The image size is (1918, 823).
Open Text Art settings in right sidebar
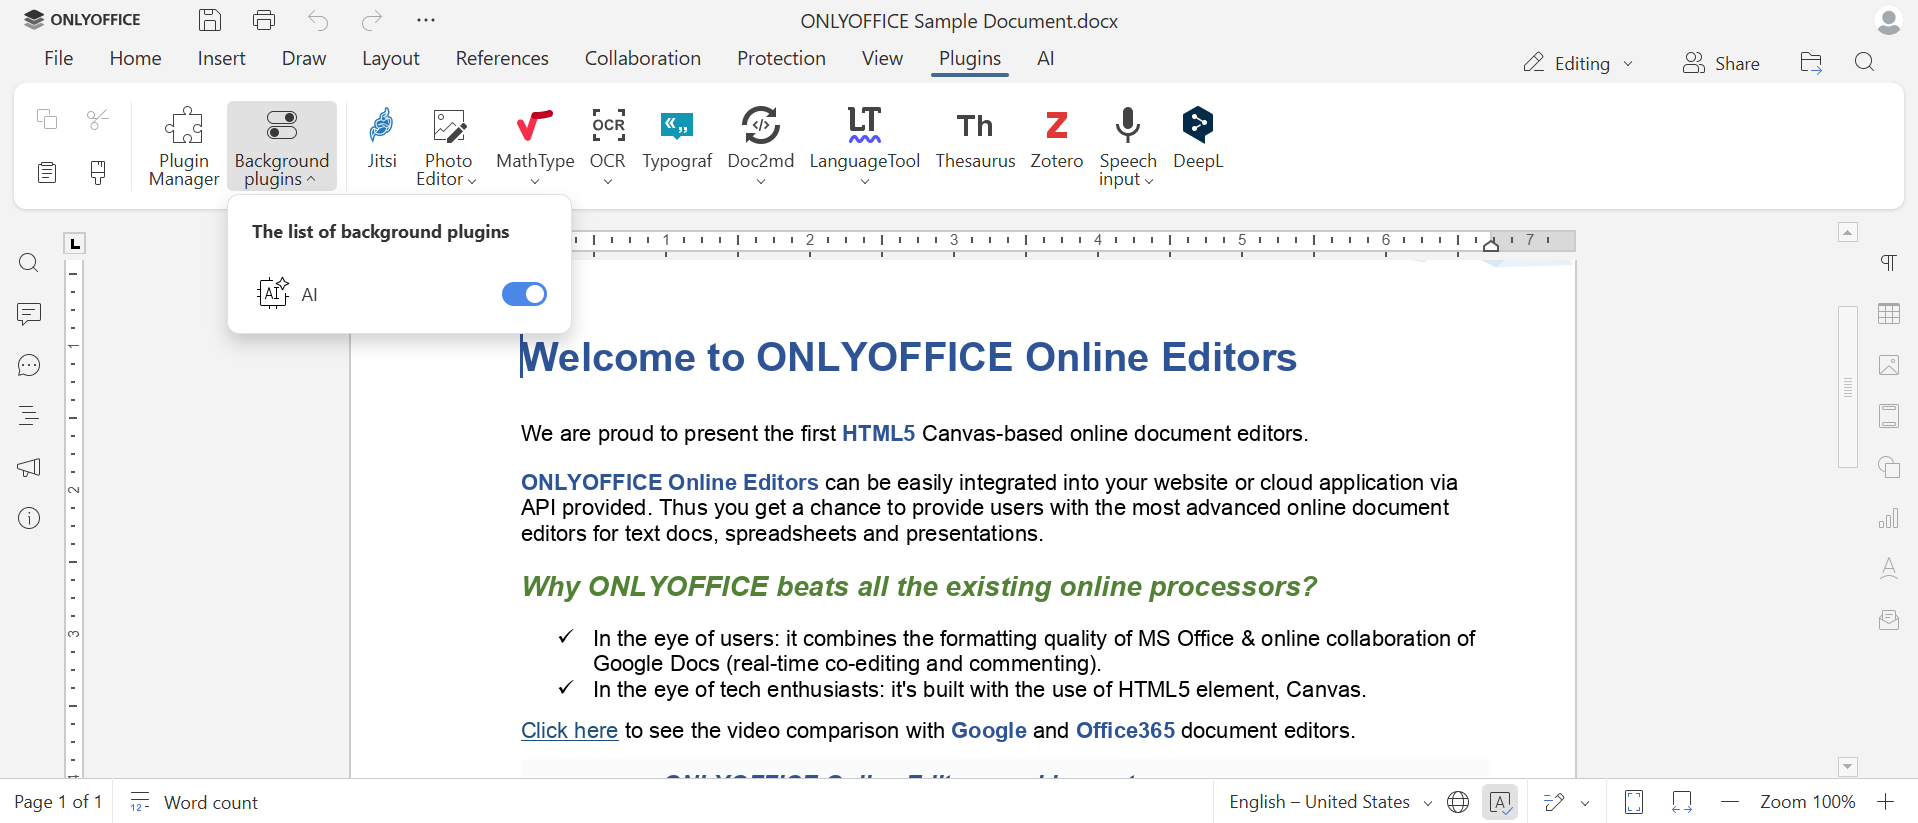[x=1889, y=569]
